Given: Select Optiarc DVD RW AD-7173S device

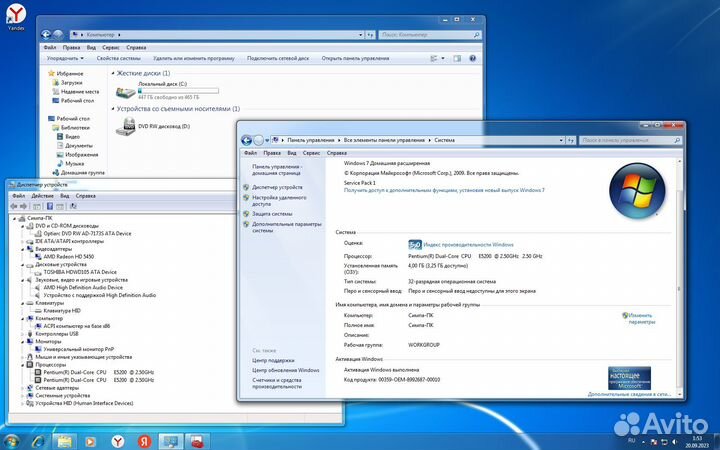Looking at the screenshot, I should coord(87,234).
